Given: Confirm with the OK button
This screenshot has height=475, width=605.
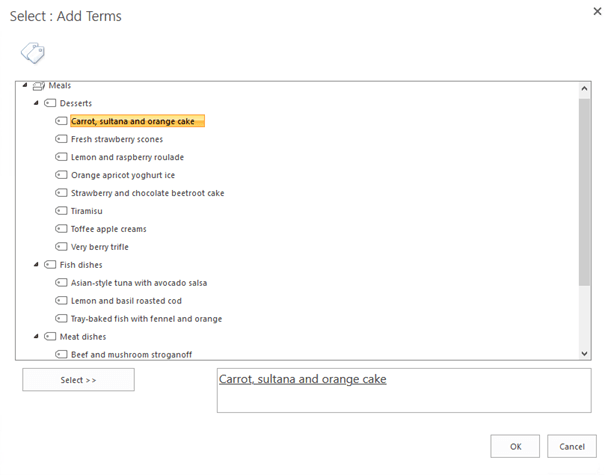Looking at the screenshot, I should (515, 446).
